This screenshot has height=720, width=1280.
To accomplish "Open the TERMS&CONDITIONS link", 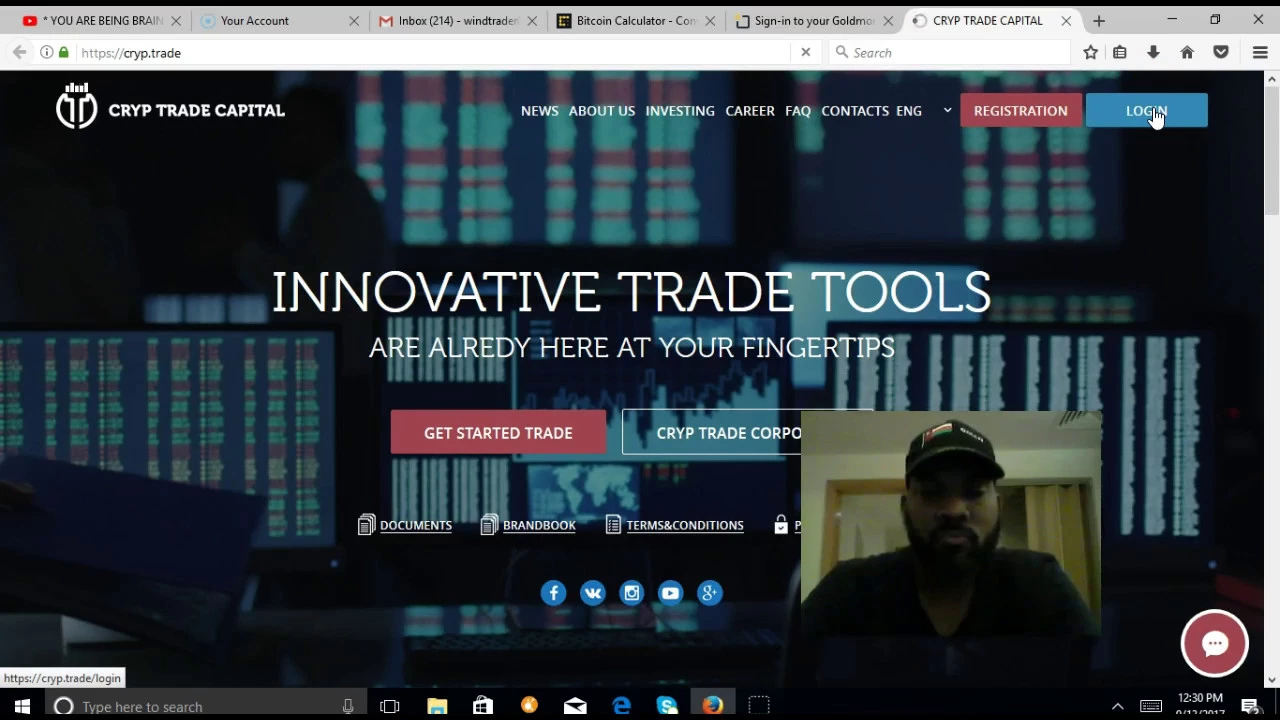I will pyautogui.click(x=675, y=525).
